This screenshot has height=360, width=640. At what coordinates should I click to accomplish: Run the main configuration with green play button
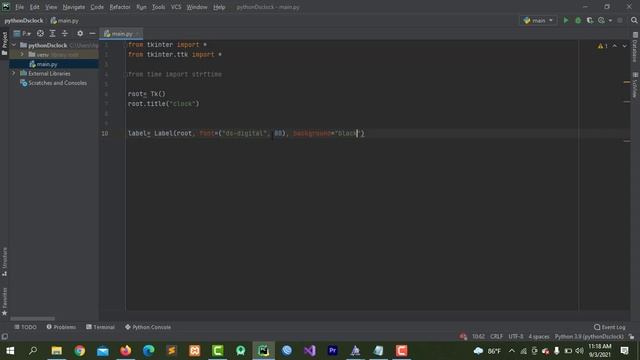[x=566, y=20]
